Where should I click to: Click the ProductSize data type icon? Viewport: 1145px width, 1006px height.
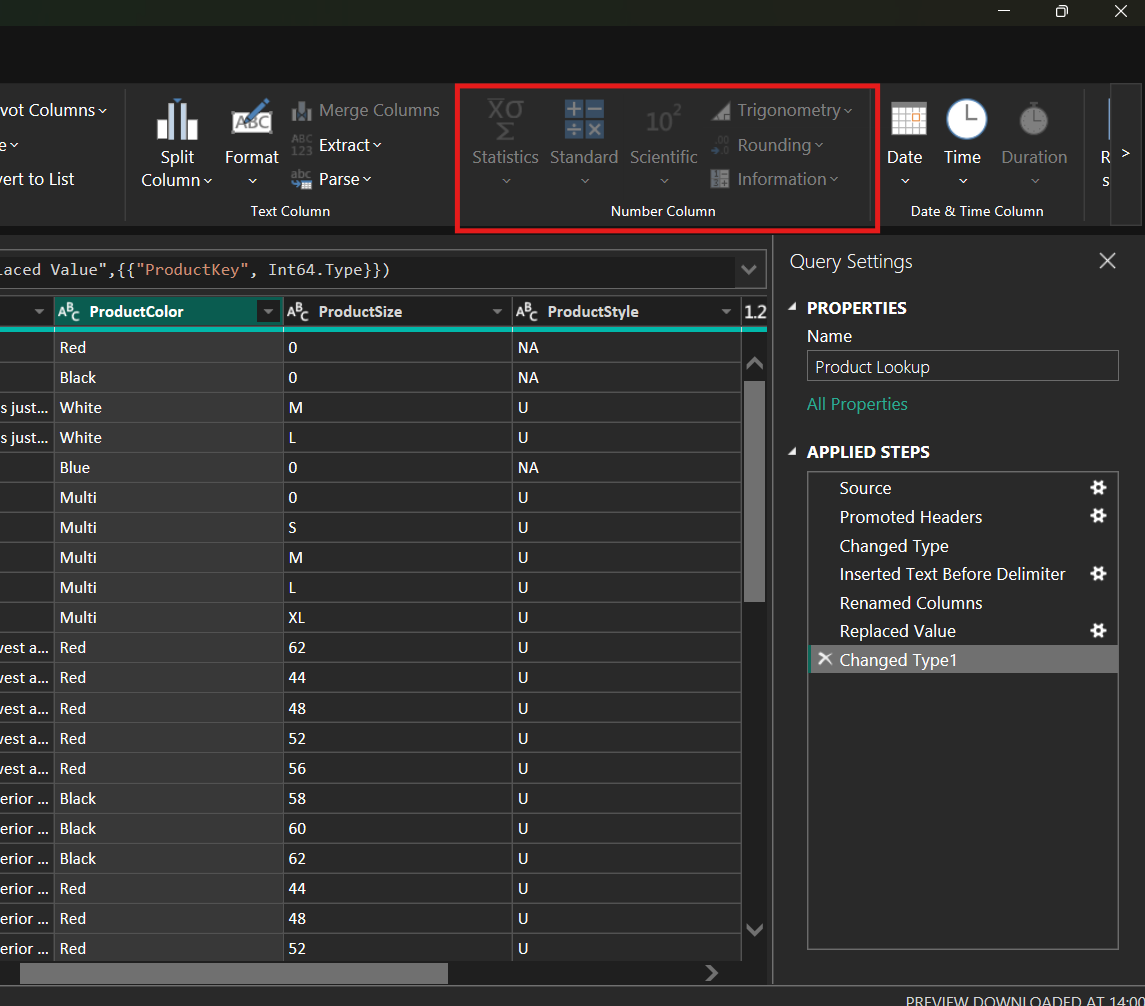[298, 312]
